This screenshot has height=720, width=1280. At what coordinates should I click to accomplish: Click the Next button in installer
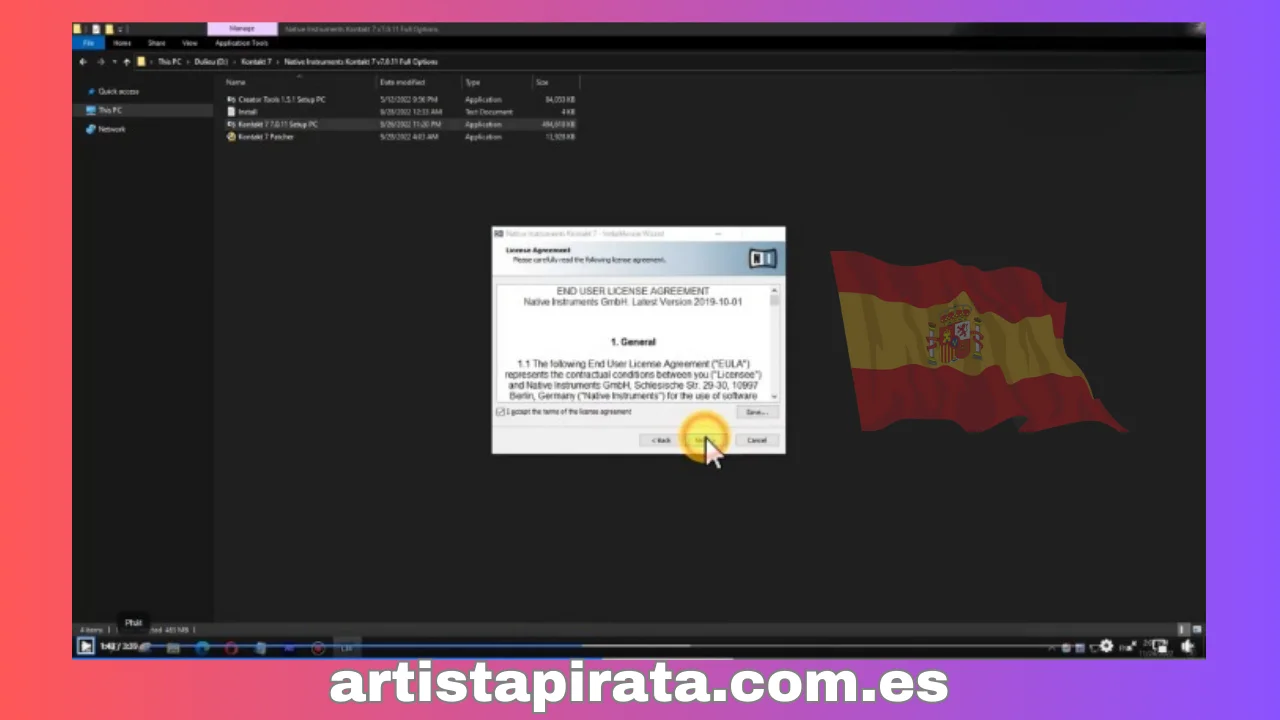tap(708, 440)
